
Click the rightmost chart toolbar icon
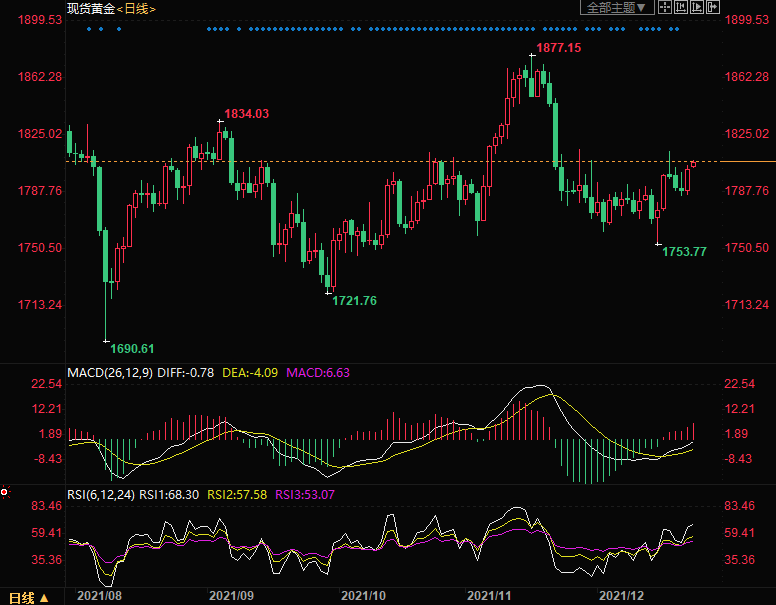pos(712,8)
